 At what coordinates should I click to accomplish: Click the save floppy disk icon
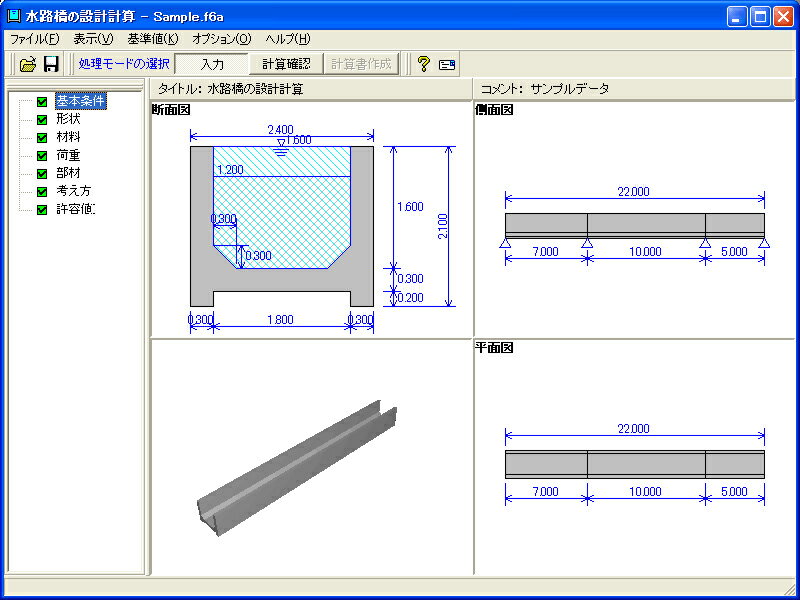[51, 64]
